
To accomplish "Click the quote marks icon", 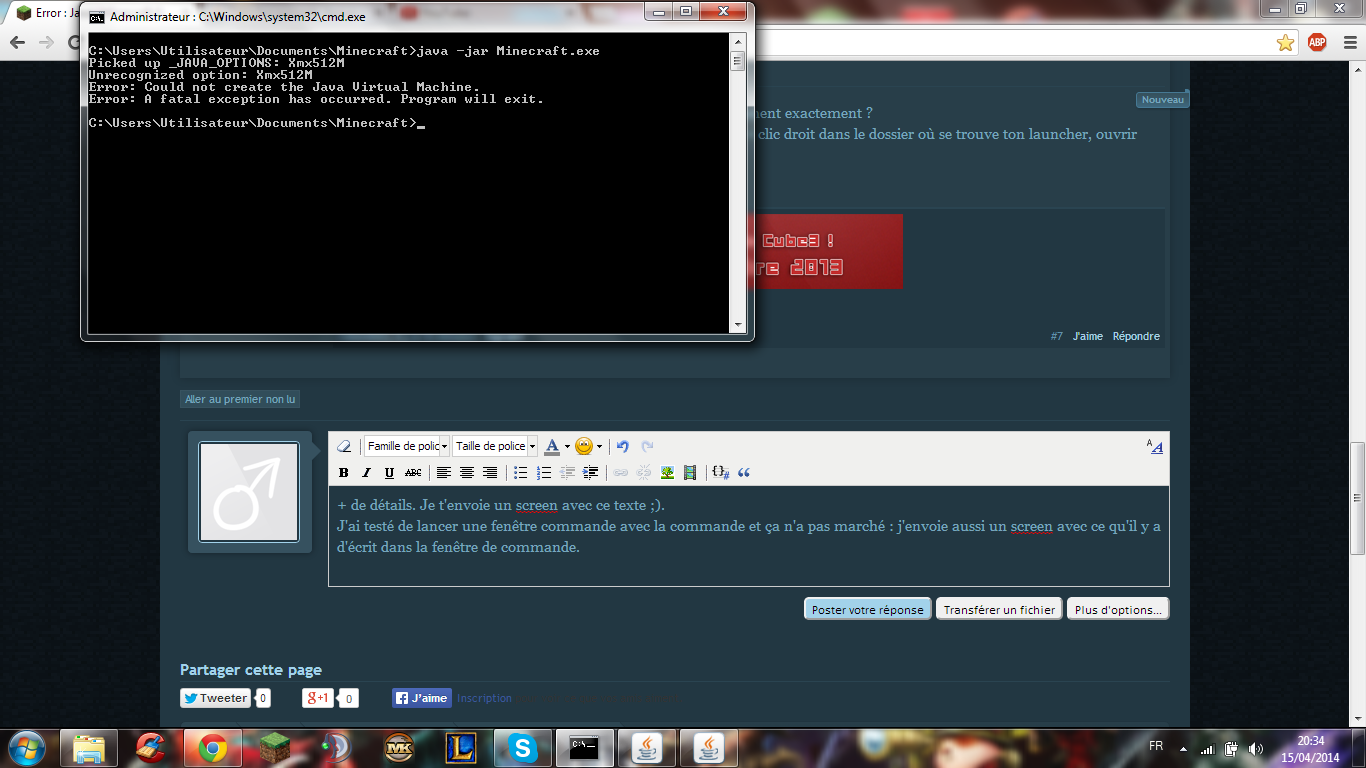I will coord(743,473).
